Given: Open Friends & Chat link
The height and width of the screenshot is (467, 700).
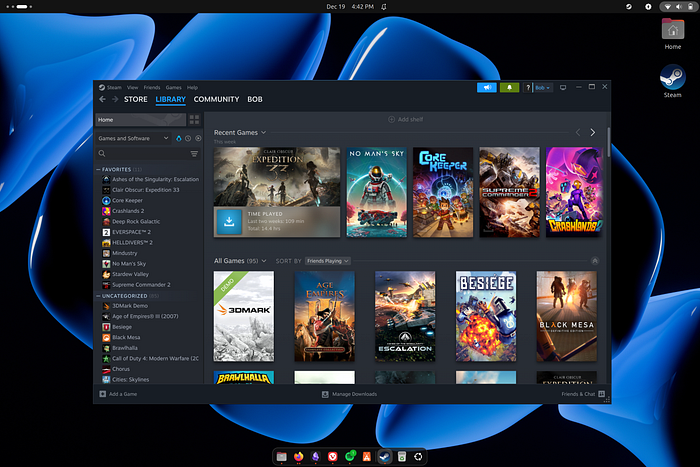Looking at the screenshot, I should 578,394.
